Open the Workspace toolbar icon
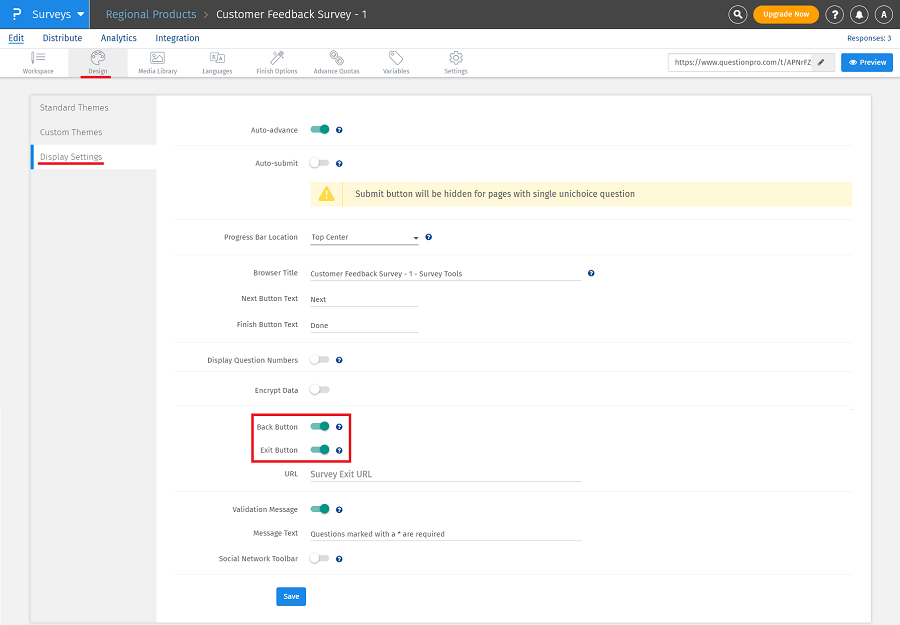The image size is (900, 625). coord(38,62)
